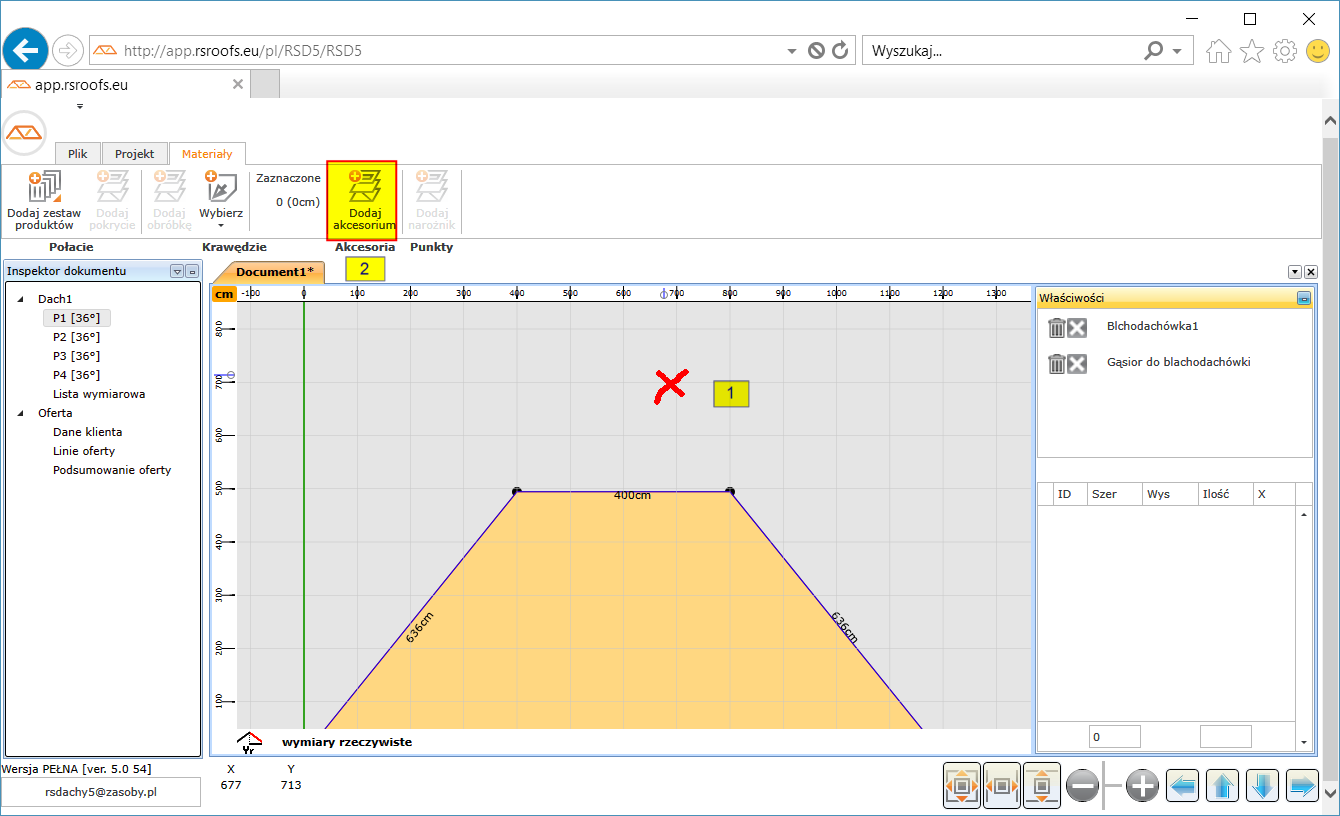The height and width of the screenshot is (816, 1340).
Task: Minimize the Właściwości panel
Action: coord(1303,298)
